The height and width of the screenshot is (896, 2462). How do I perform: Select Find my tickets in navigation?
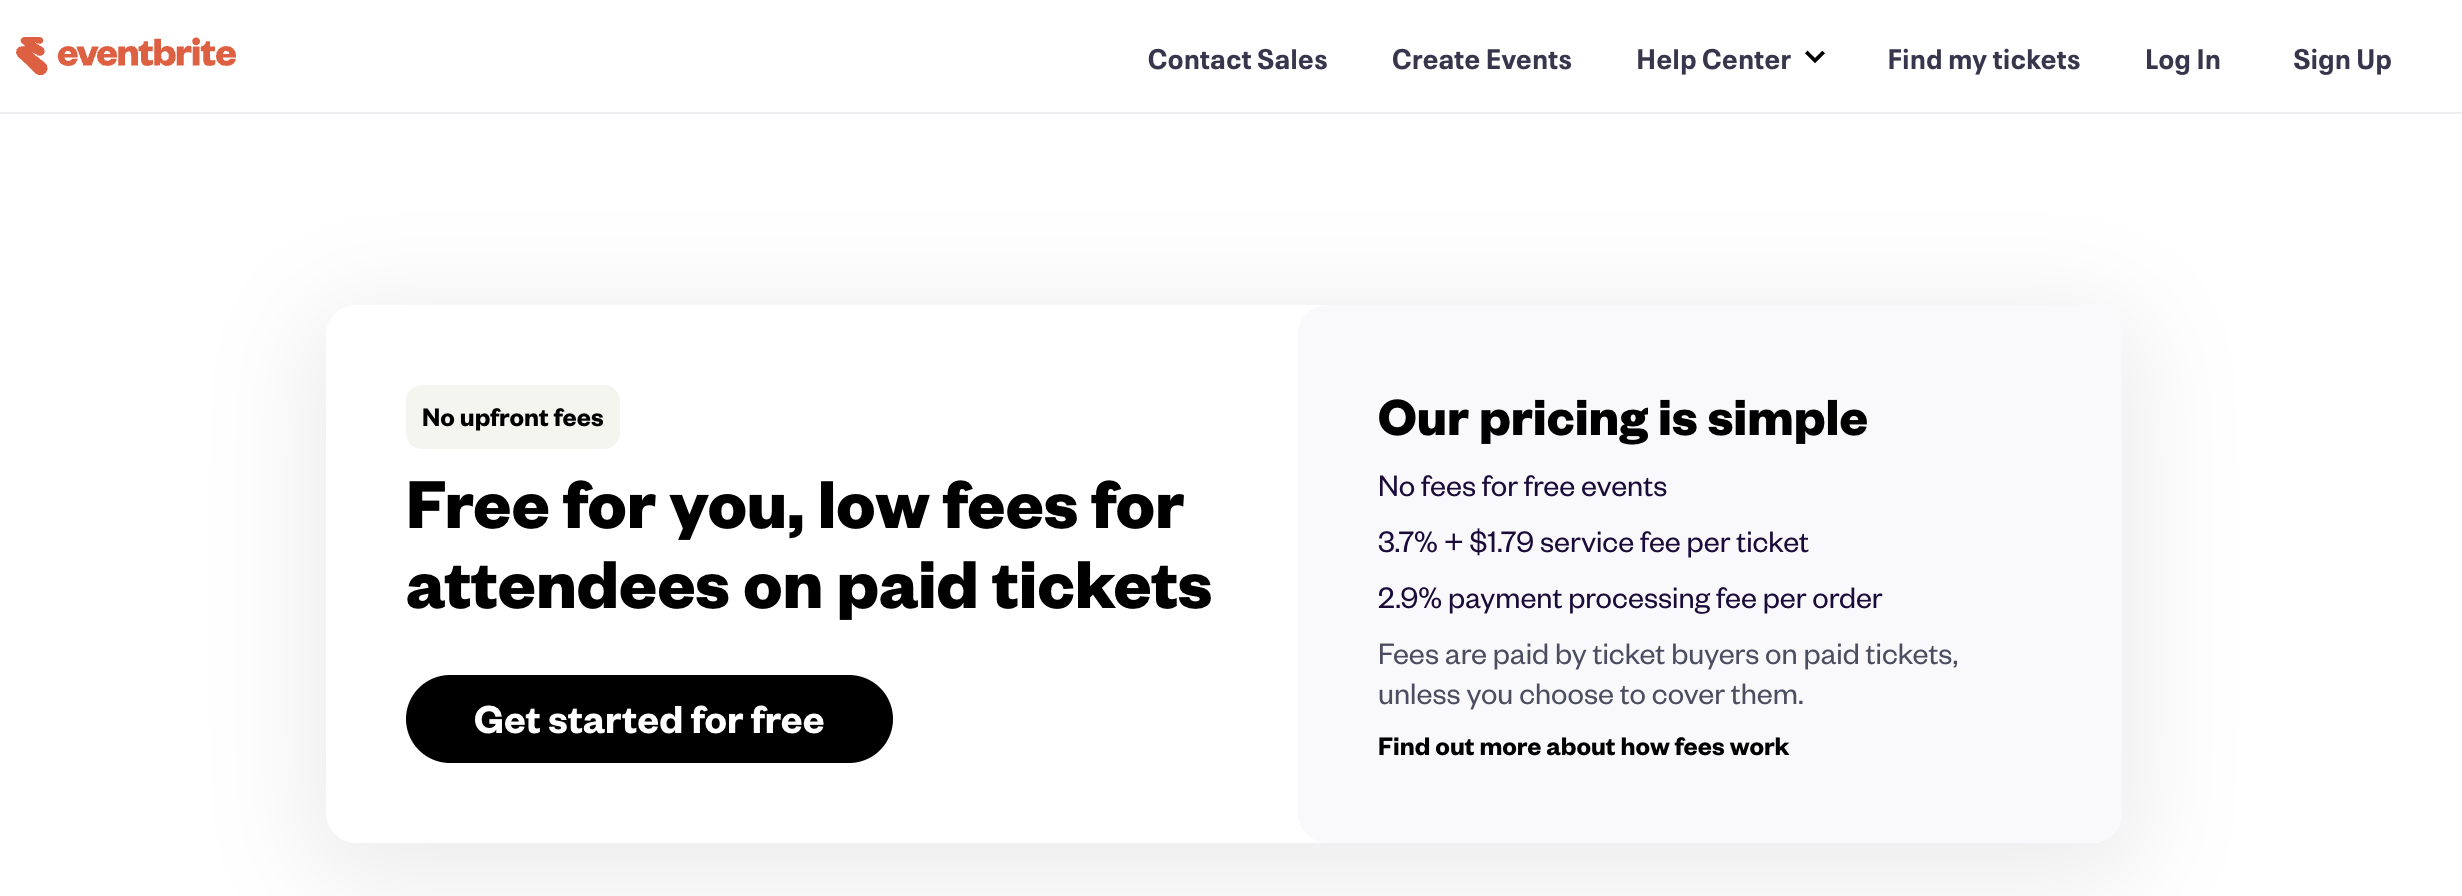pyautogui.click(x=1983, y=60)
